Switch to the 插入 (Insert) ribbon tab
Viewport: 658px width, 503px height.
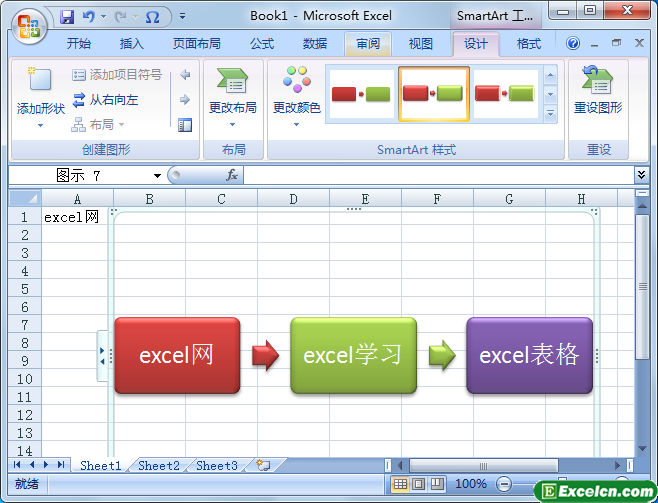131,44
